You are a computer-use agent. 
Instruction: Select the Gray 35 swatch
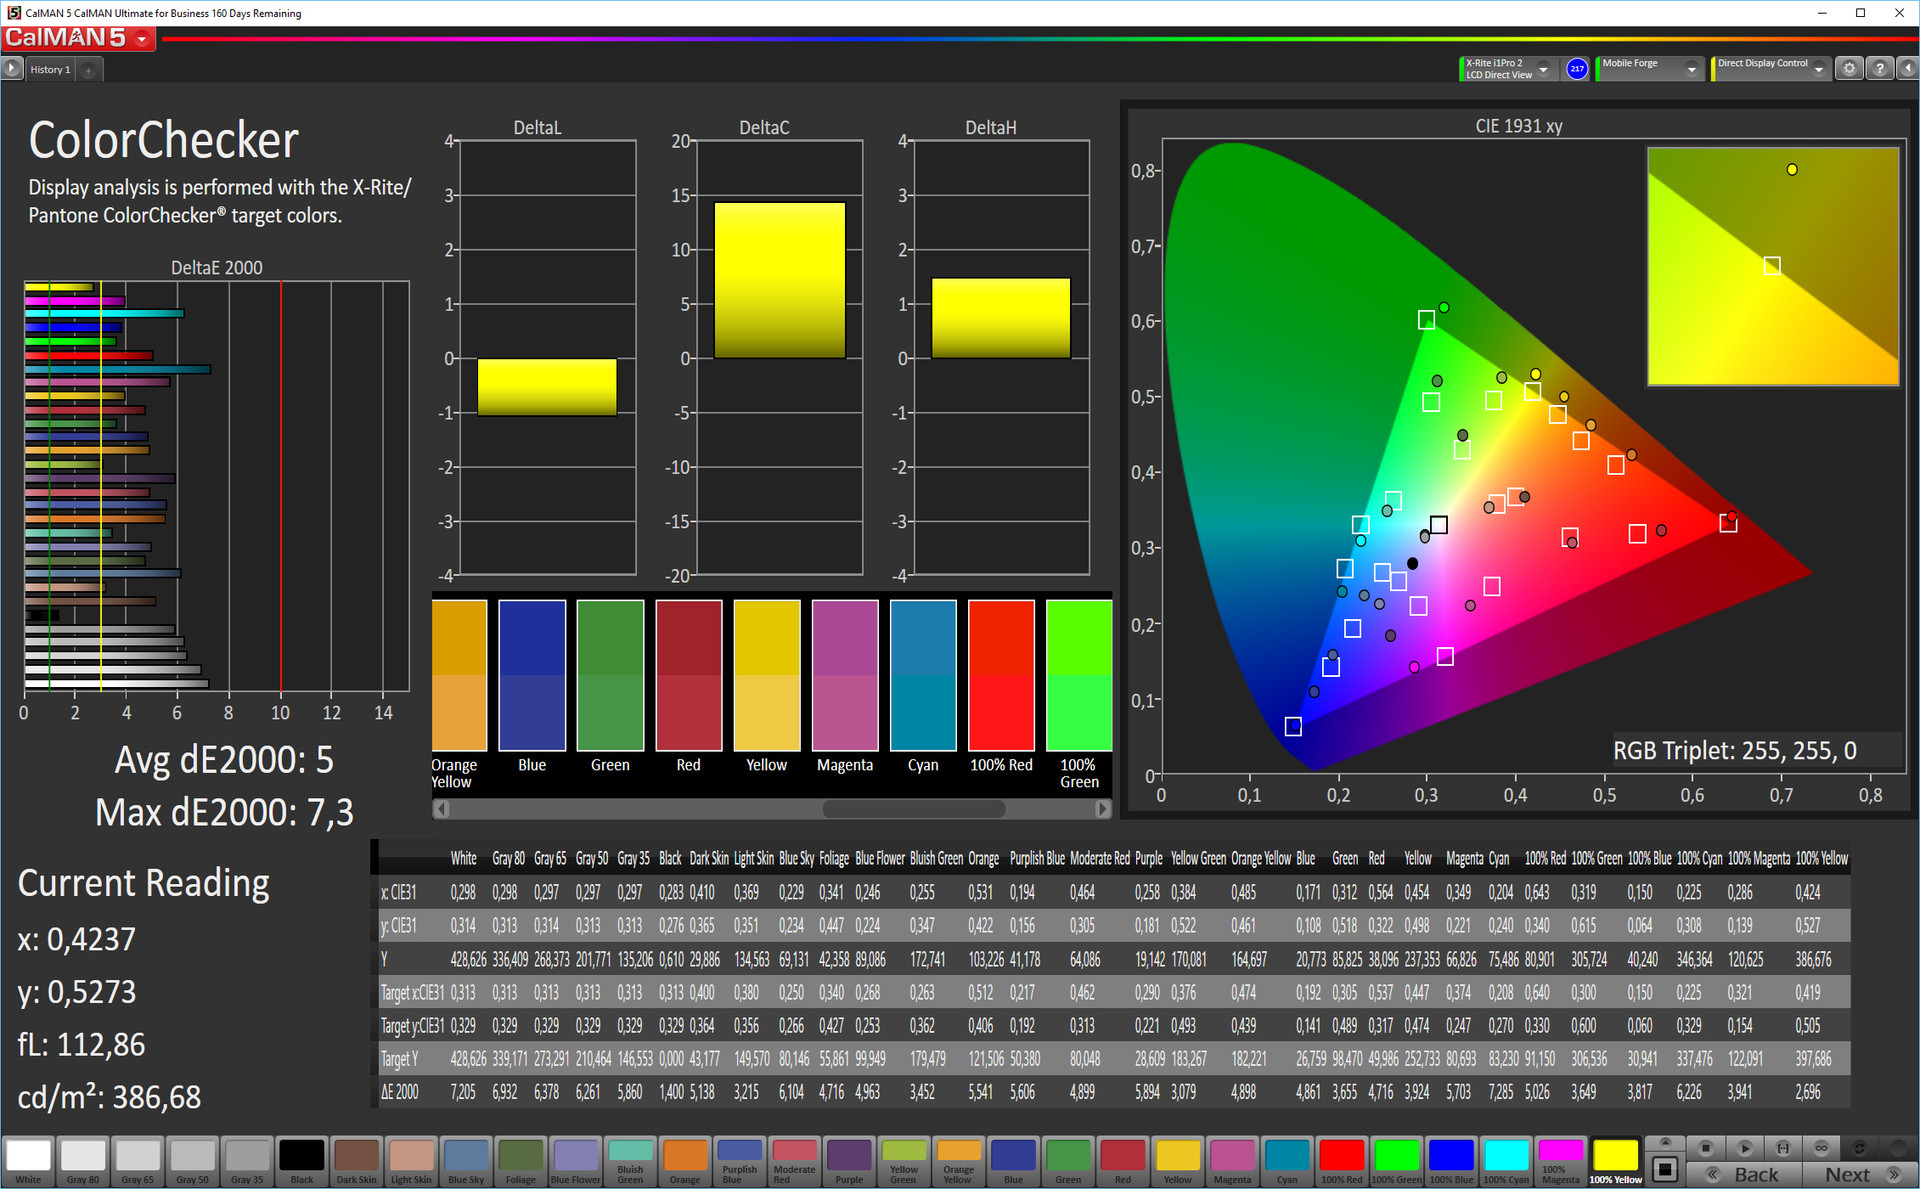[x=247, y=1161]
